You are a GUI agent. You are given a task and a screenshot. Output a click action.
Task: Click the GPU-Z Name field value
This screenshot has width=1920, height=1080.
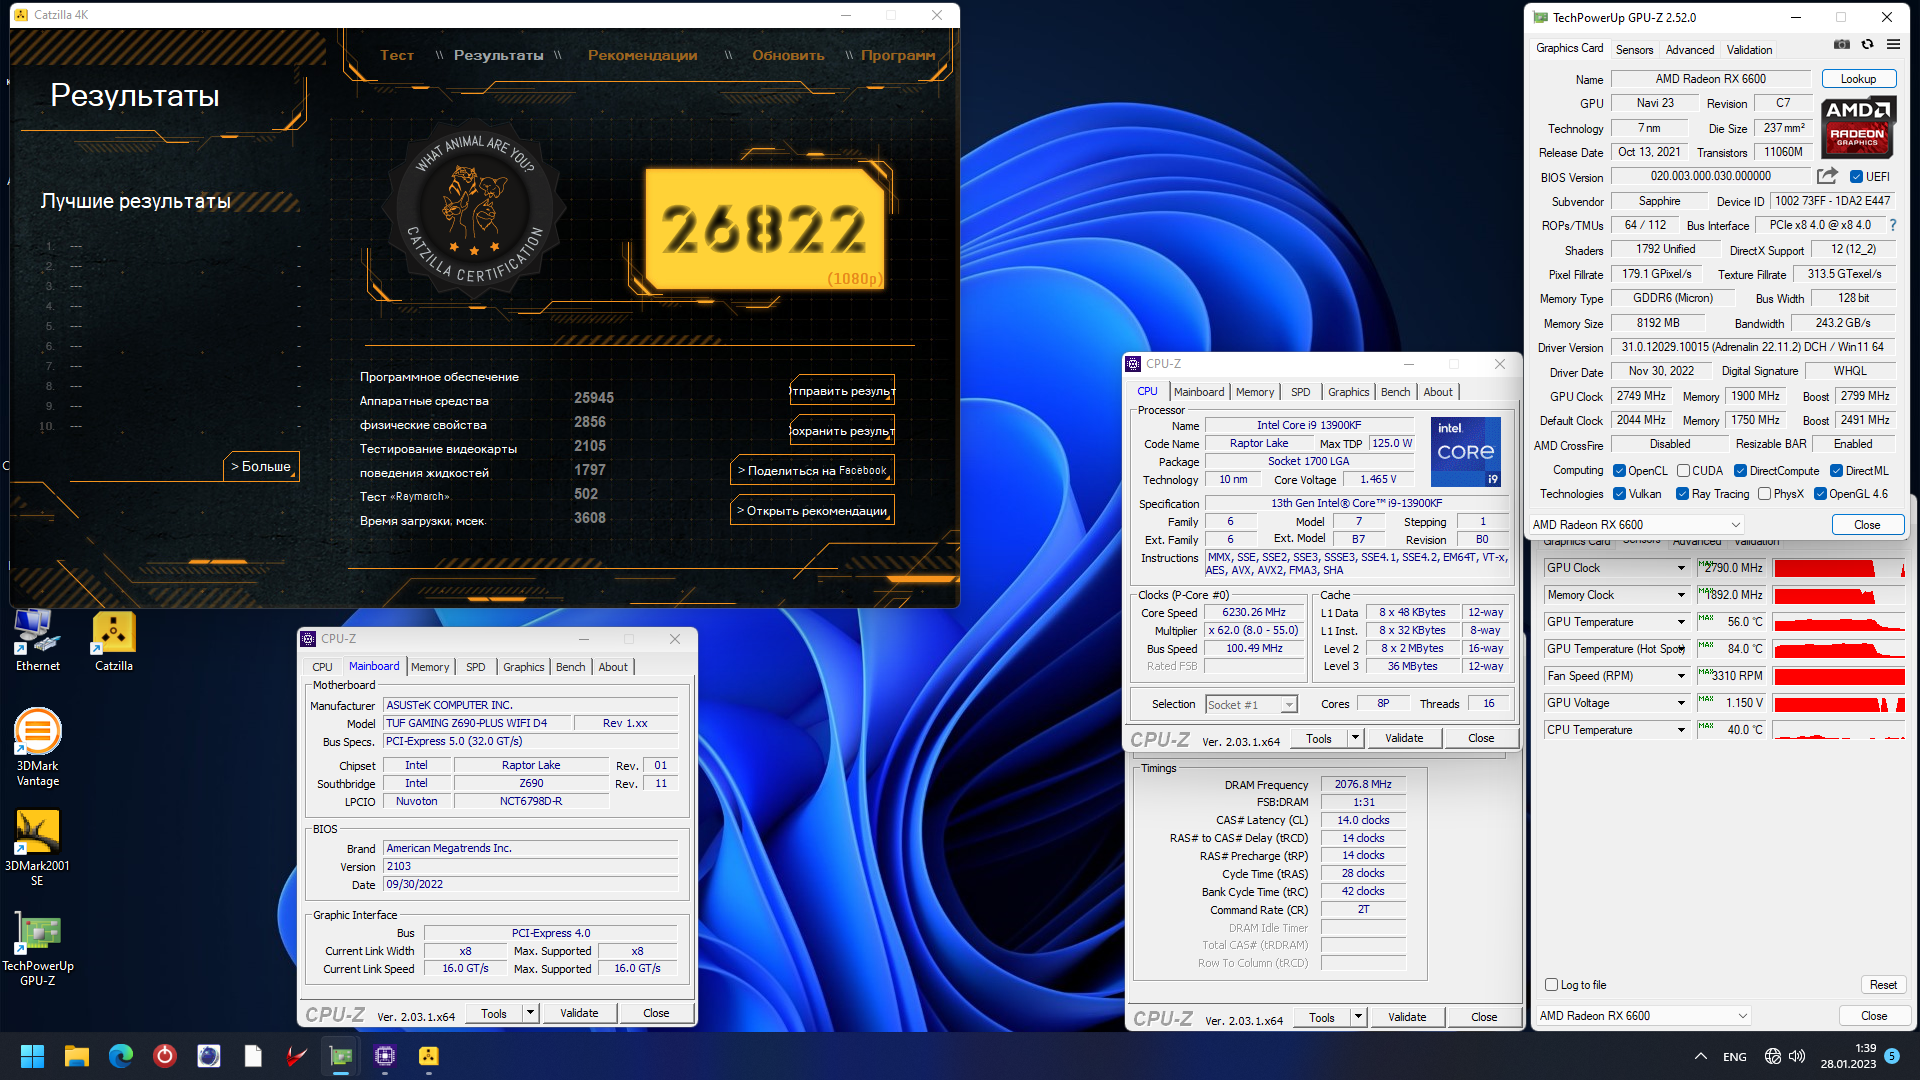pyautogui.click(x=1710, y=79)
